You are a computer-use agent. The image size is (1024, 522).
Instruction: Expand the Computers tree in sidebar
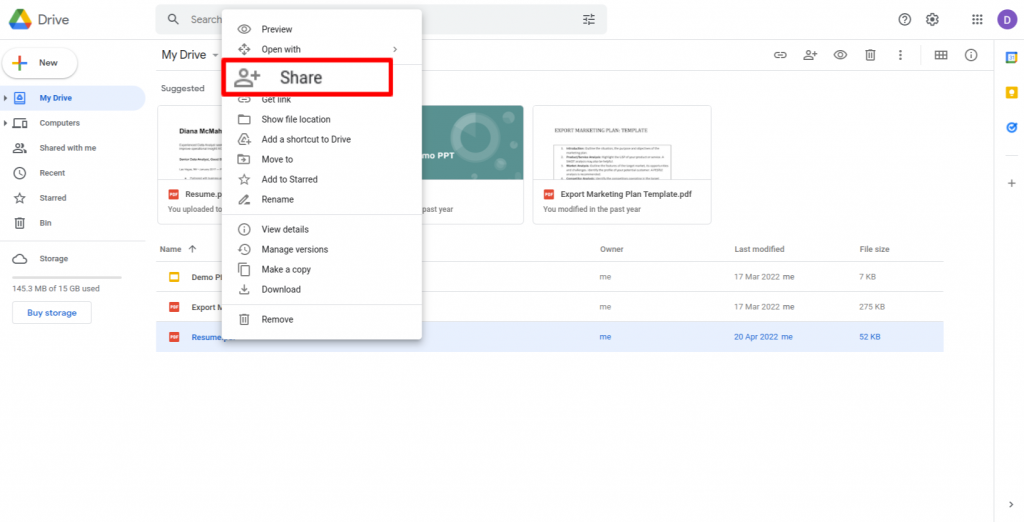(x=6, y=123)
